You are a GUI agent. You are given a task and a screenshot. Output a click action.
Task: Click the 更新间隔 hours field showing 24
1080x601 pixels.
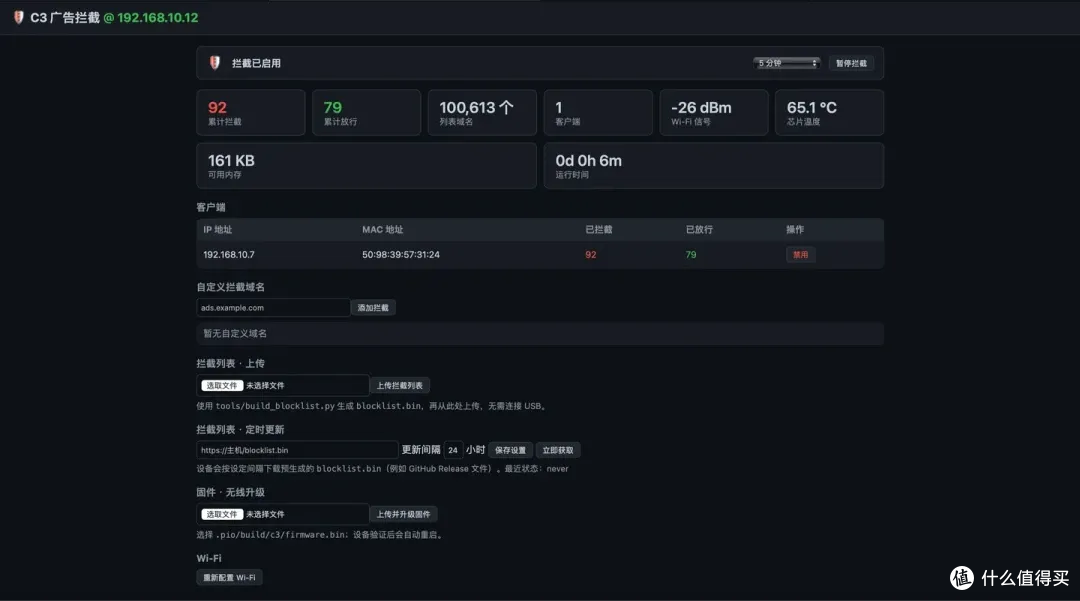tap(453, 450)
